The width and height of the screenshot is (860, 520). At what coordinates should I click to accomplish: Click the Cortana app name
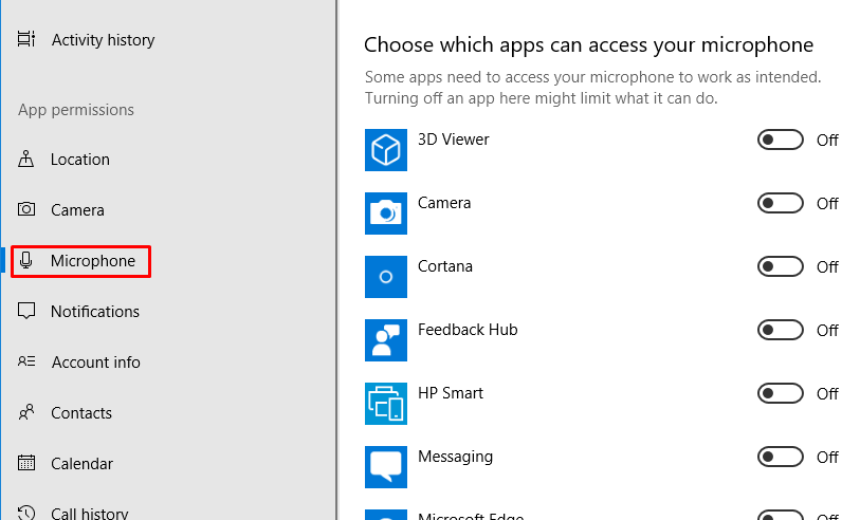pos(445,266)
